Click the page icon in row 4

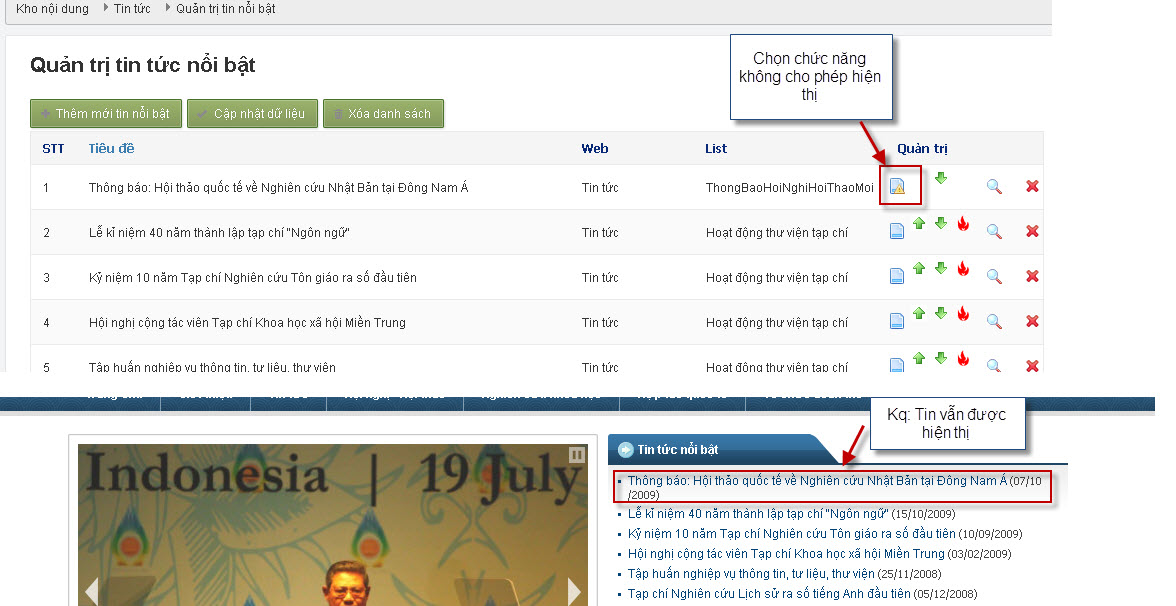[897, 321]
